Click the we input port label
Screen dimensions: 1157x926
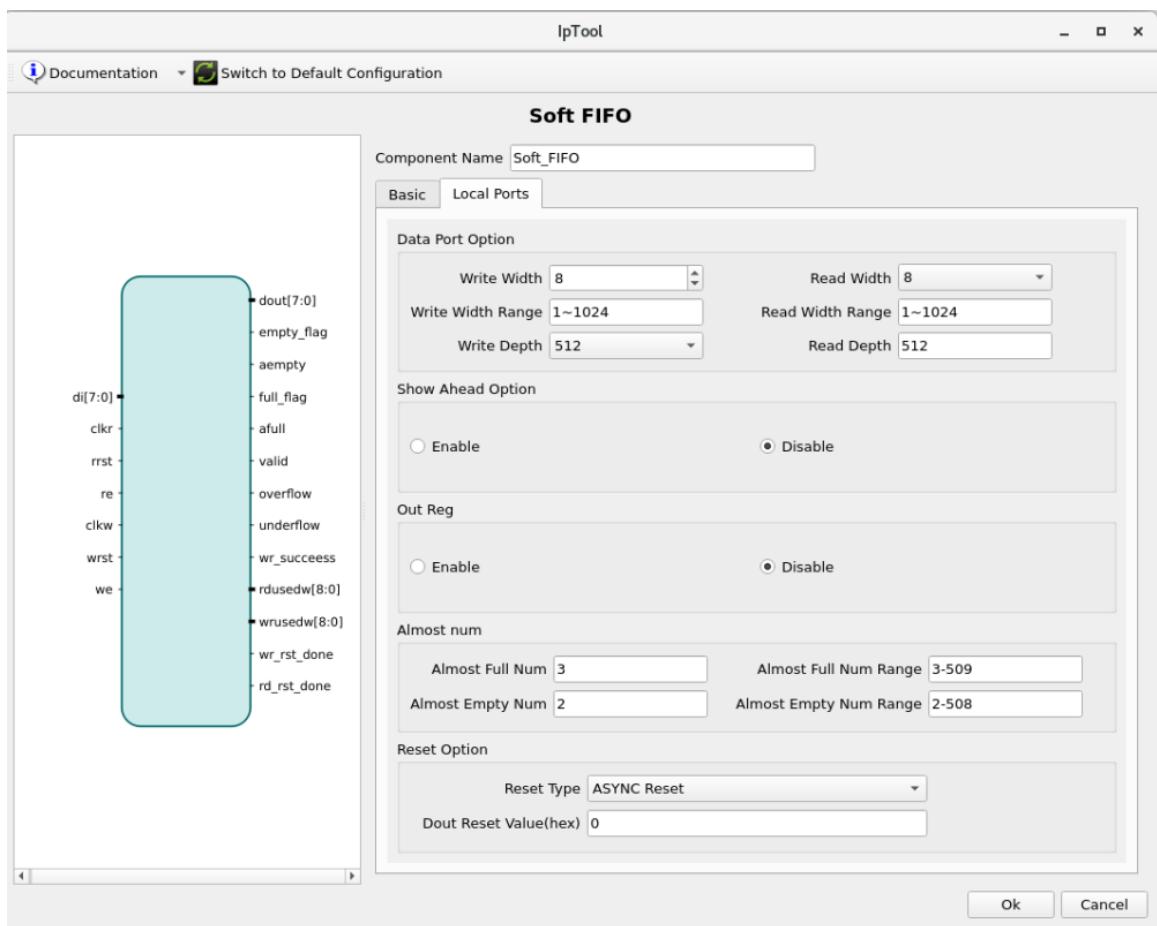(x=104, y=590)
